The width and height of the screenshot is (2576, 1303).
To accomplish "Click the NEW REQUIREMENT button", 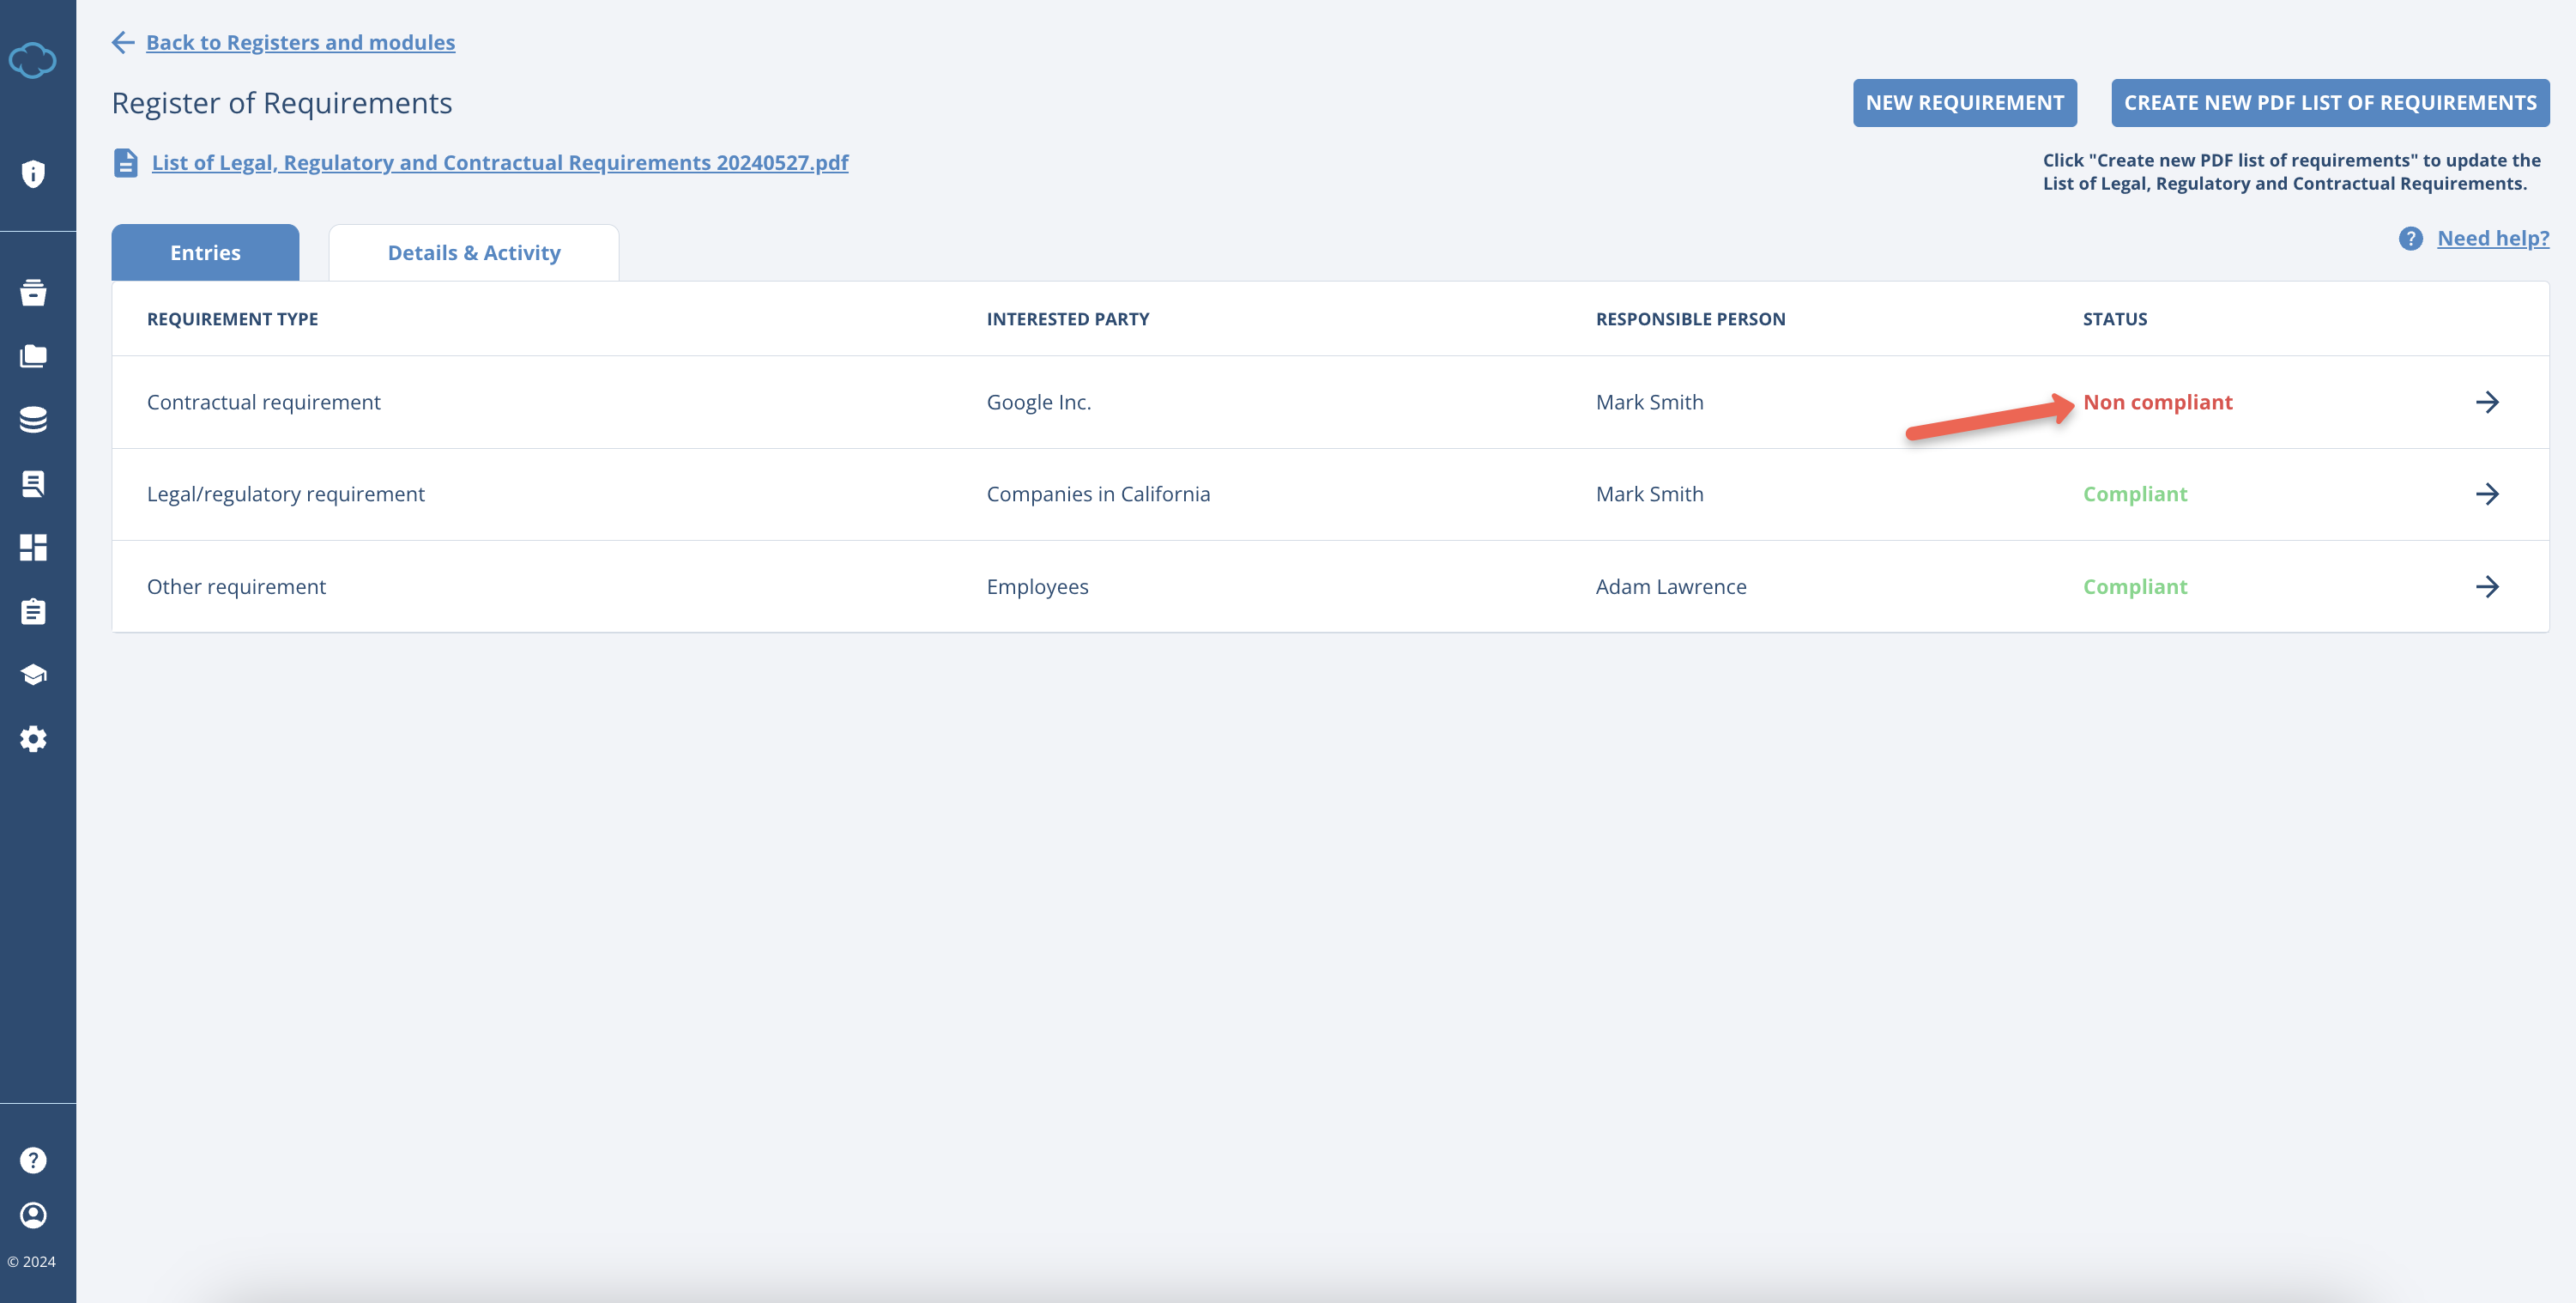I will [x=1964, y=103].
